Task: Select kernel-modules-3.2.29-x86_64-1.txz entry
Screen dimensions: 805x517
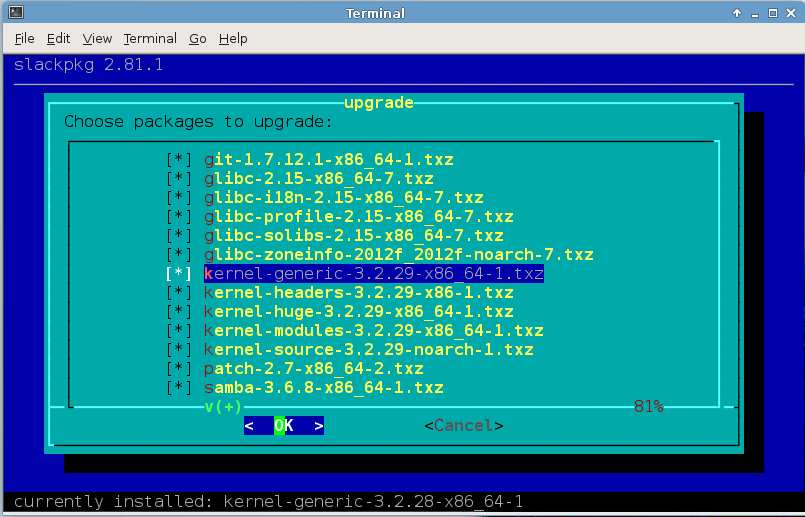Action: (374, 330)
